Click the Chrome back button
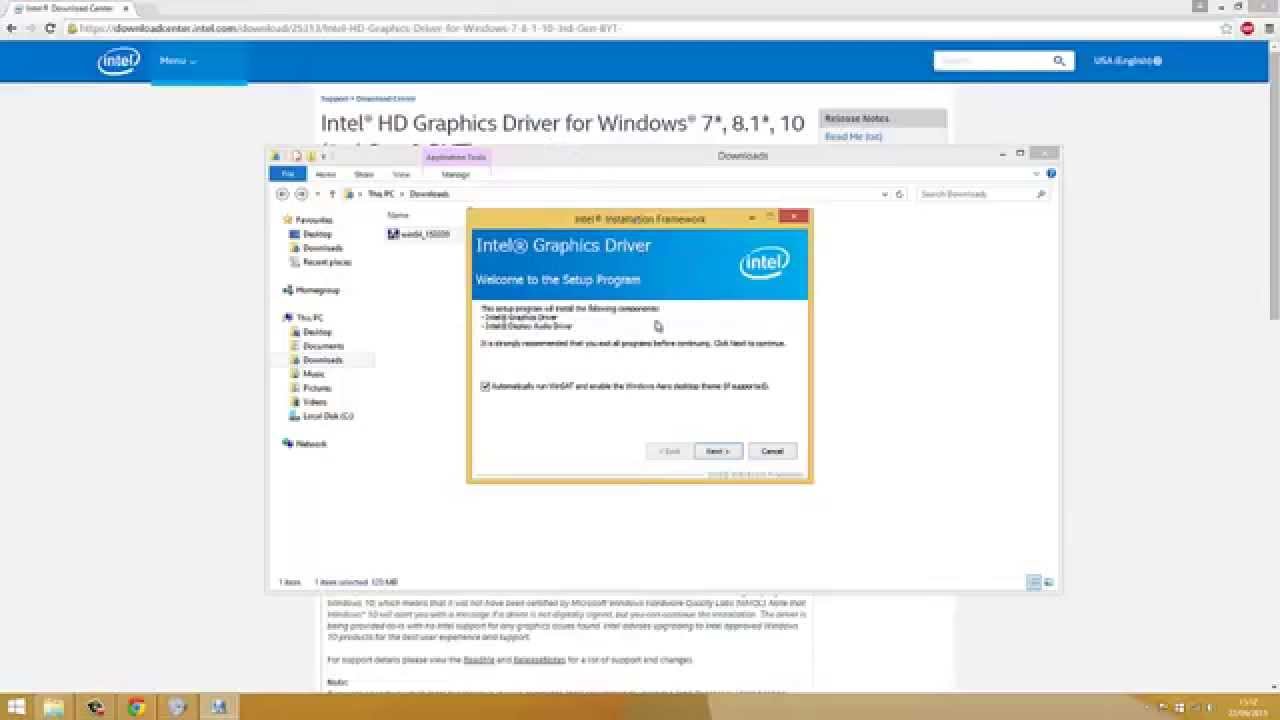Screen dimensions: 1280x720 pyautogui.click(x=11, y=28)
